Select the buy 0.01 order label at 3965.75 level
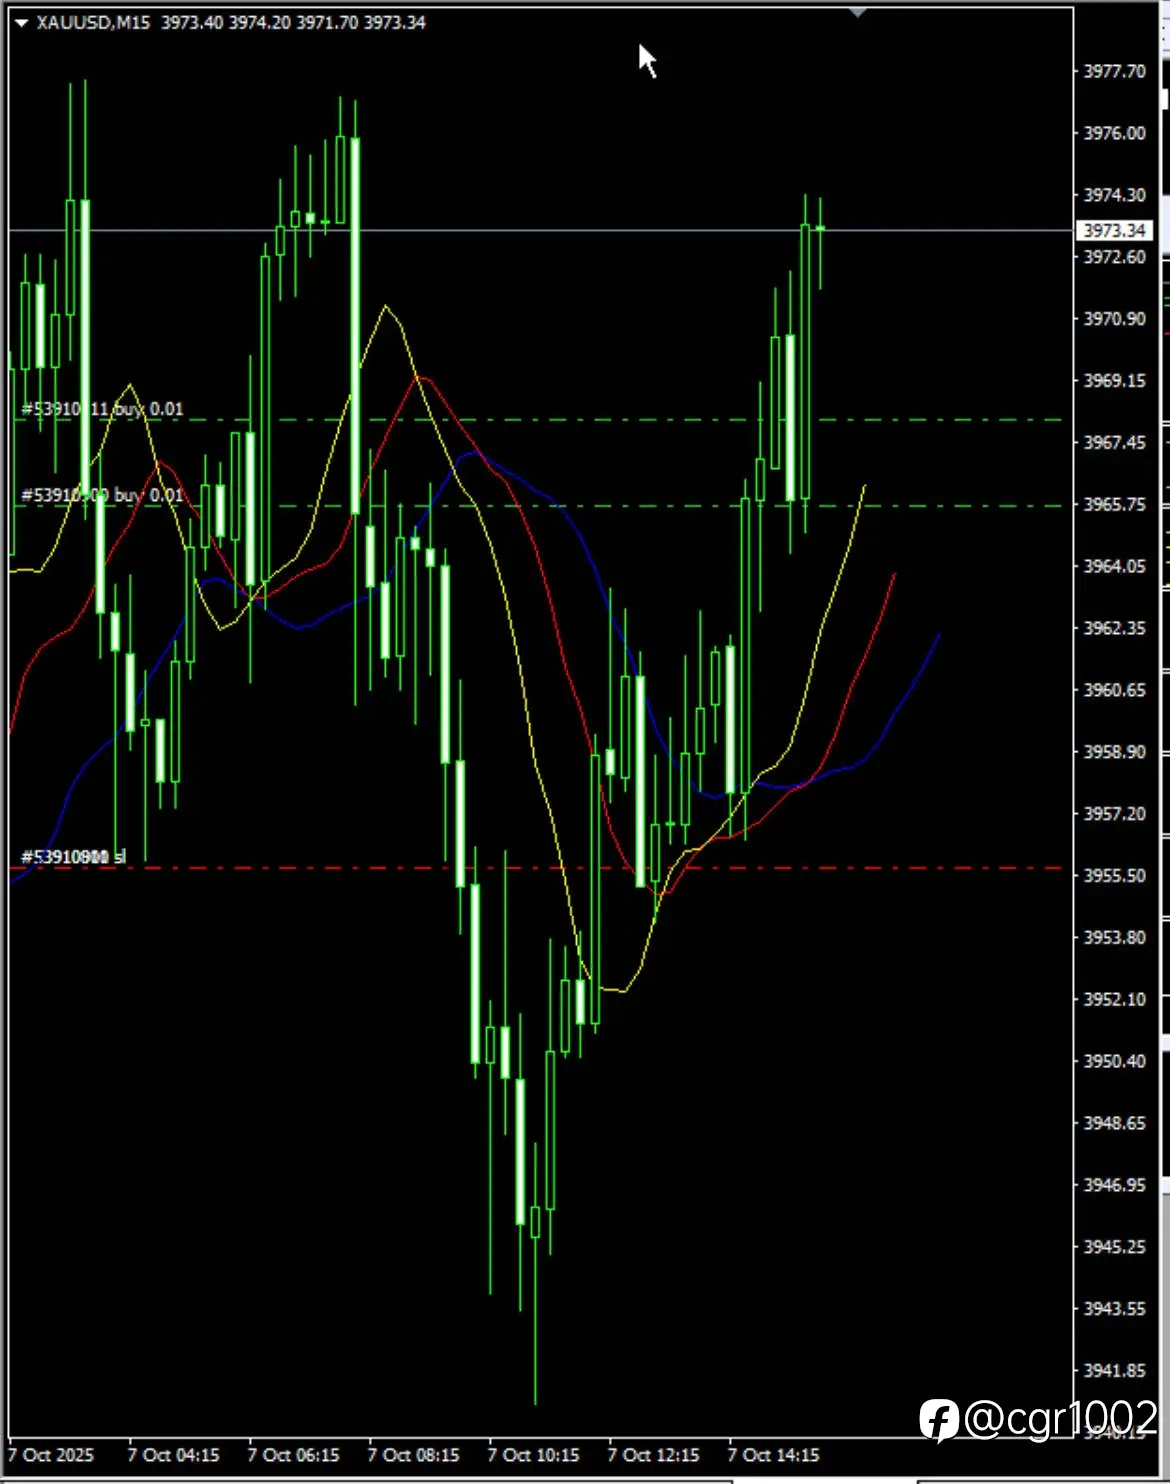 (103, 495)
